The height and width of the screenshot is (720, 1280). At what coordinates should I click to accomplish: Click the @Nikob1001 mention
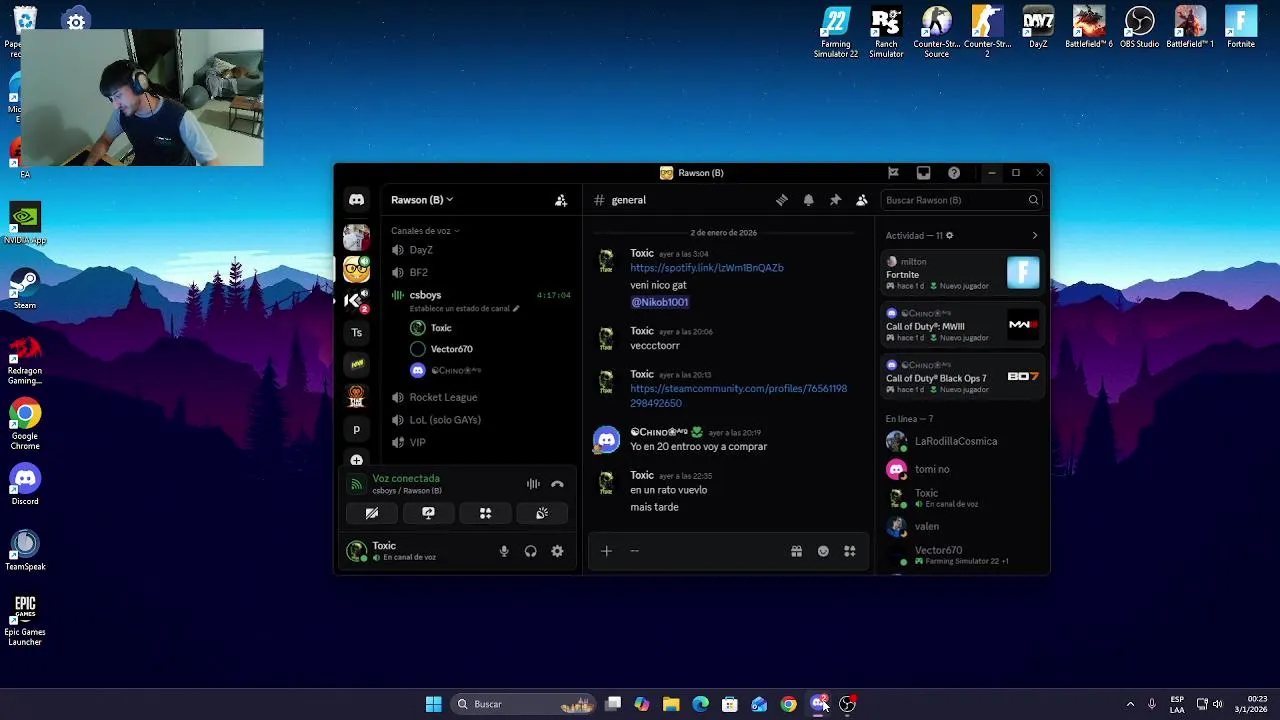659,302
